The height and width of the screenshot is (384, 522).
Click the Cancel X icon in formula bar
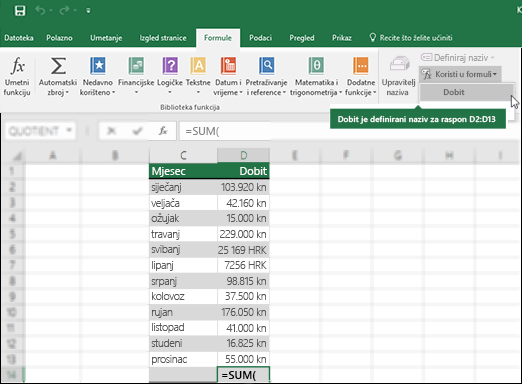click(x=112, y=131)
